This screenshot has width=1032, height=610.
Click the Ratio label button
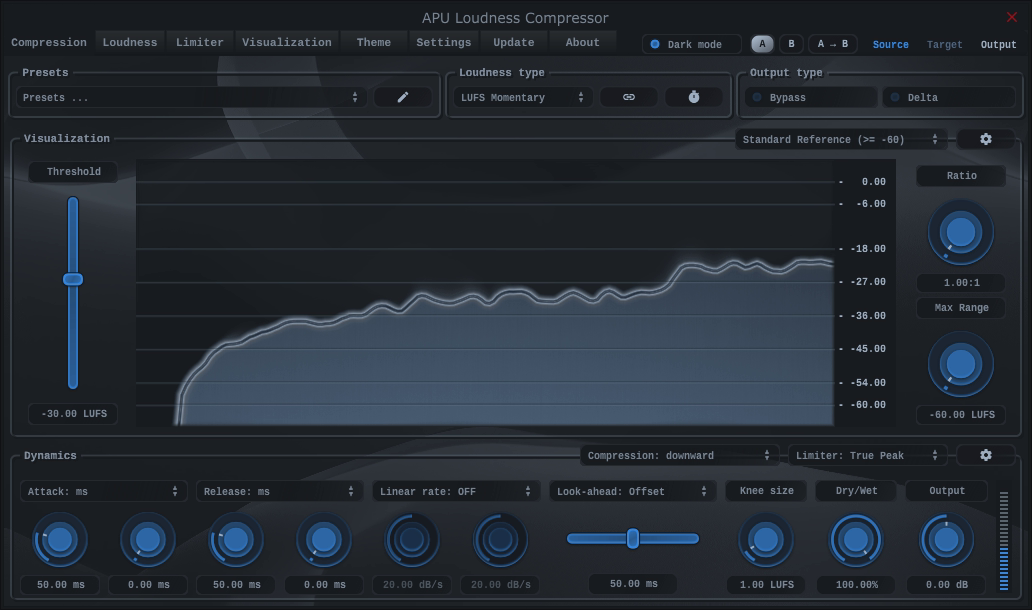pyautogui.click(x=961, y=176)
